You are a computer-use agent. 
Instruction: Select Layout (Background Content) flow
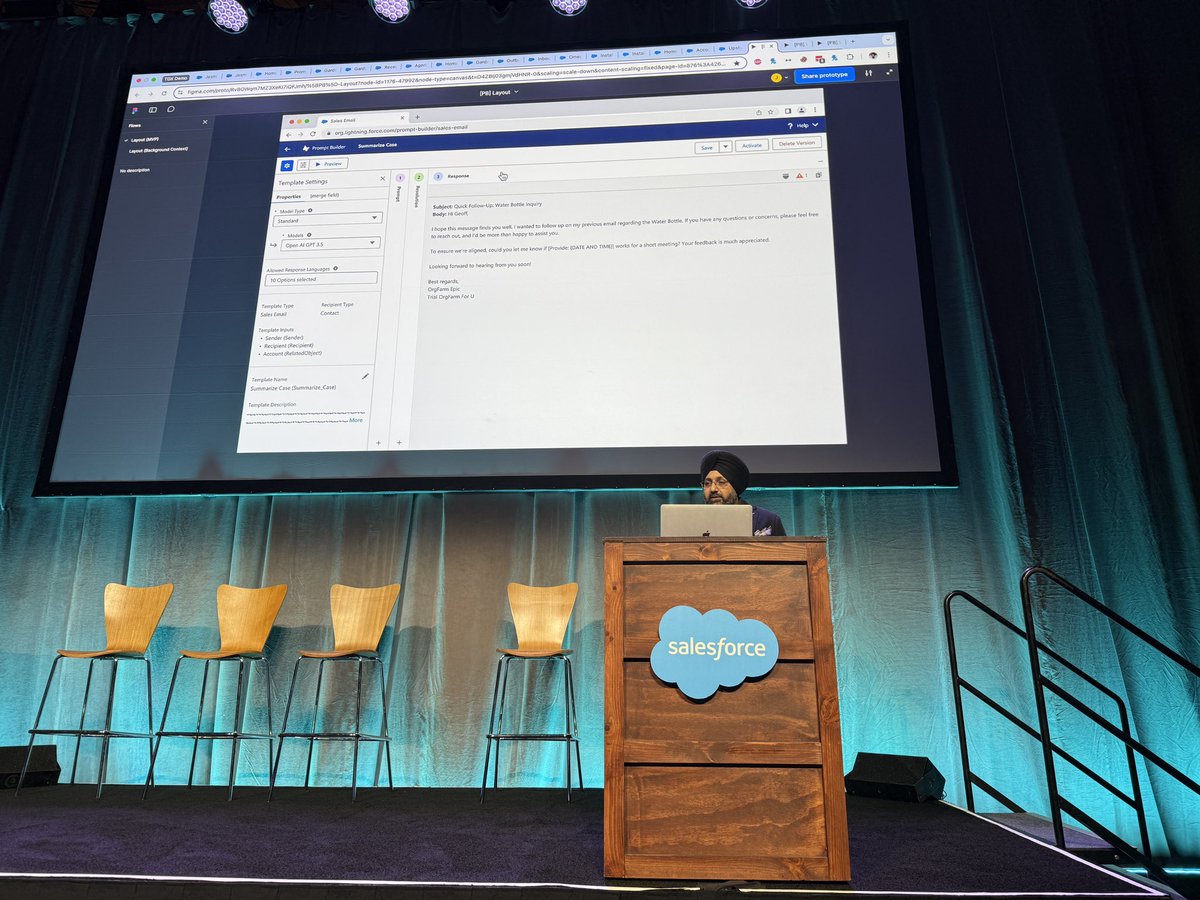(158, 150)
